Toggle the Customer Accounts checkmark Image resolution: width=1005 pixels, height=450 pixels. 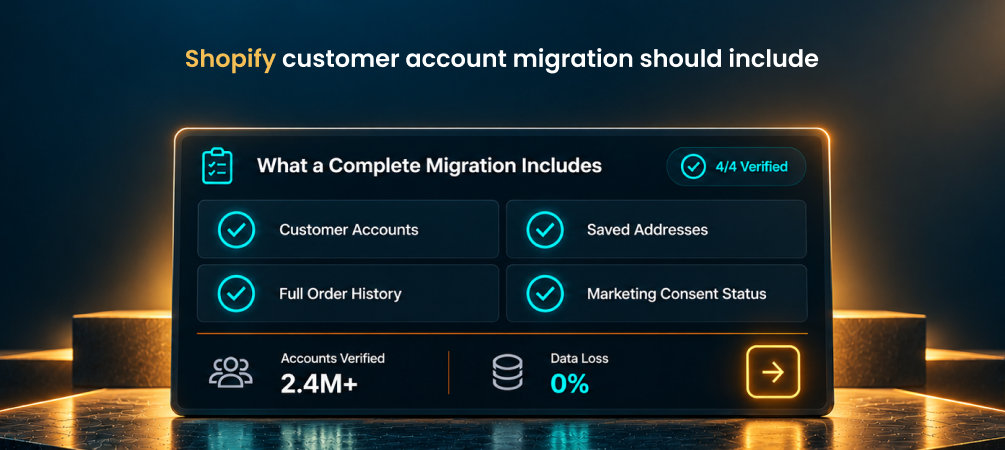237,229
